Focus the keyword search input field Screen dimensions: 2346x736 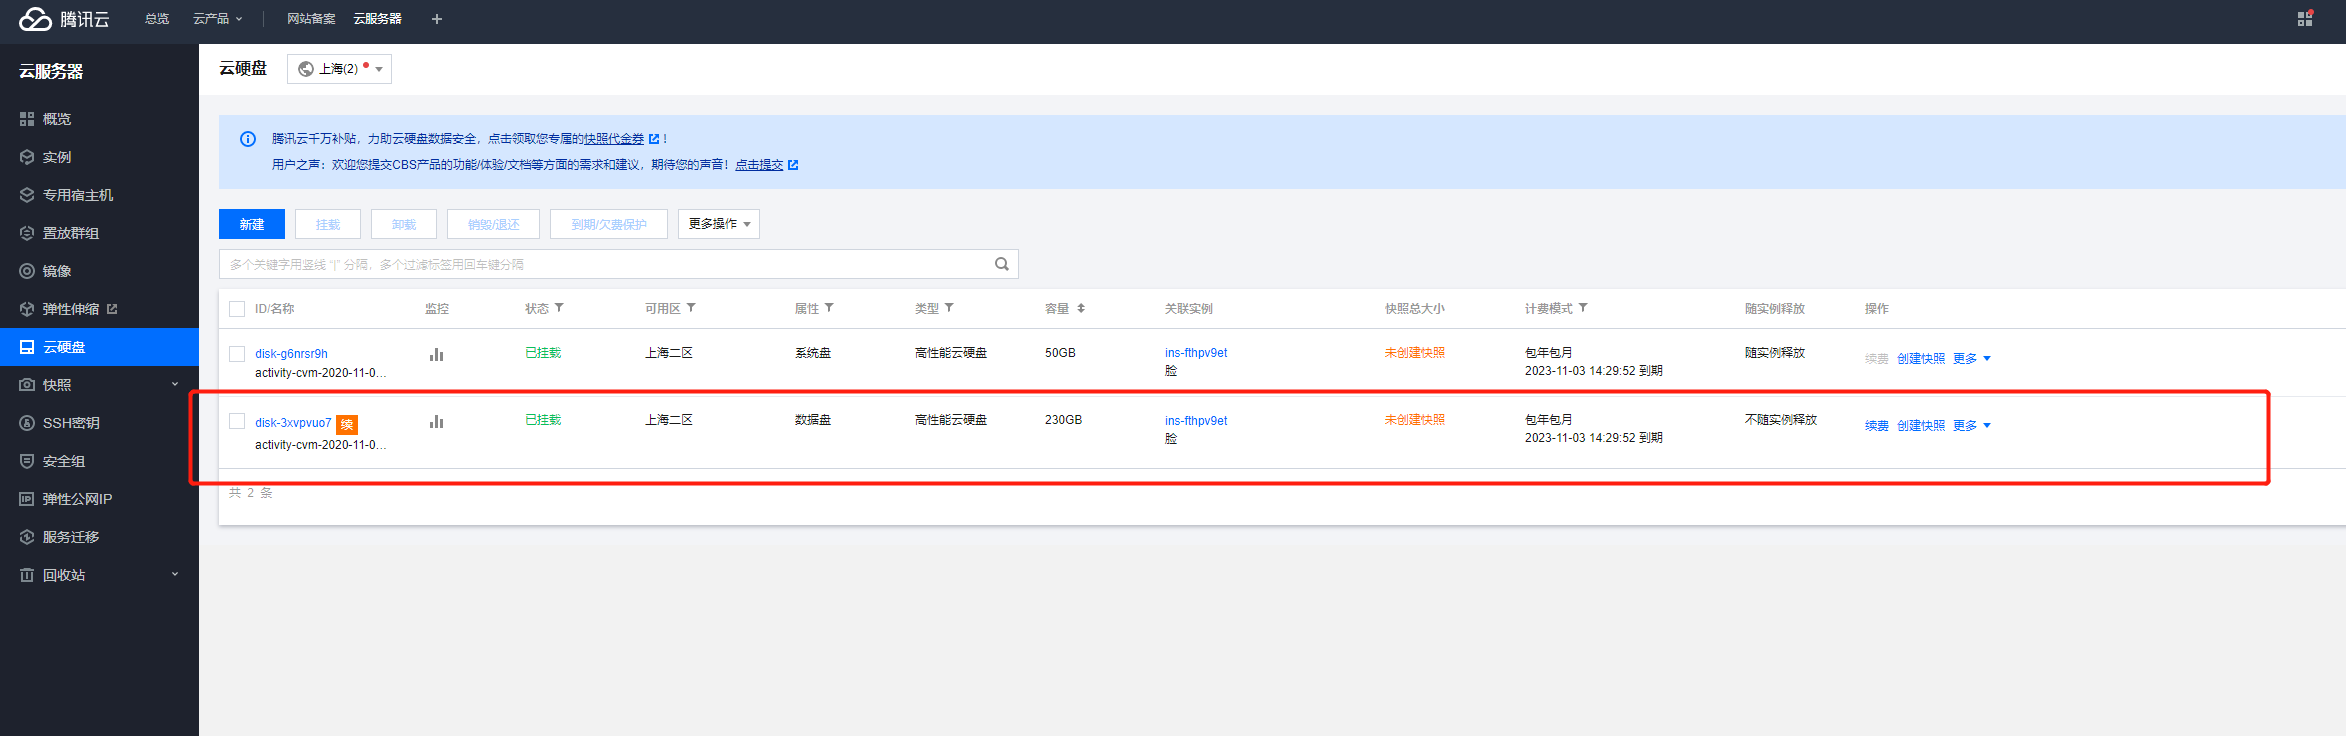(x=619, y=264)
